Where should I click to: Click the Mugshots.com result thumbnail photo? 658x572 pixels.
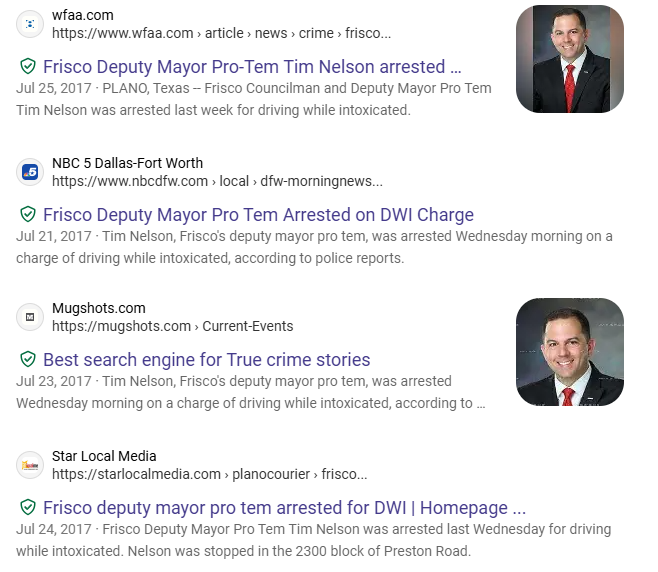569,352
